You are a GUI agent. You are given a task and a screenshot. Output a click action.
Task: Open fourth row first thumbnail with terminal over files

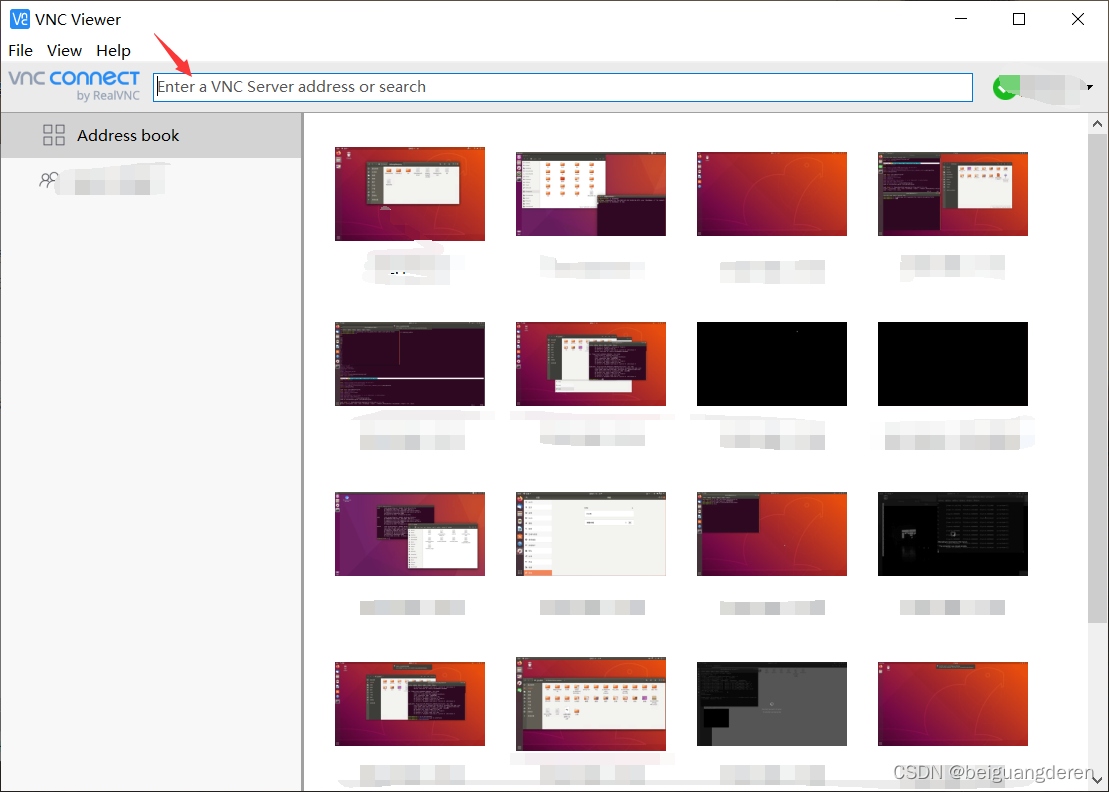pyautogui.click(x=410, y=704)
